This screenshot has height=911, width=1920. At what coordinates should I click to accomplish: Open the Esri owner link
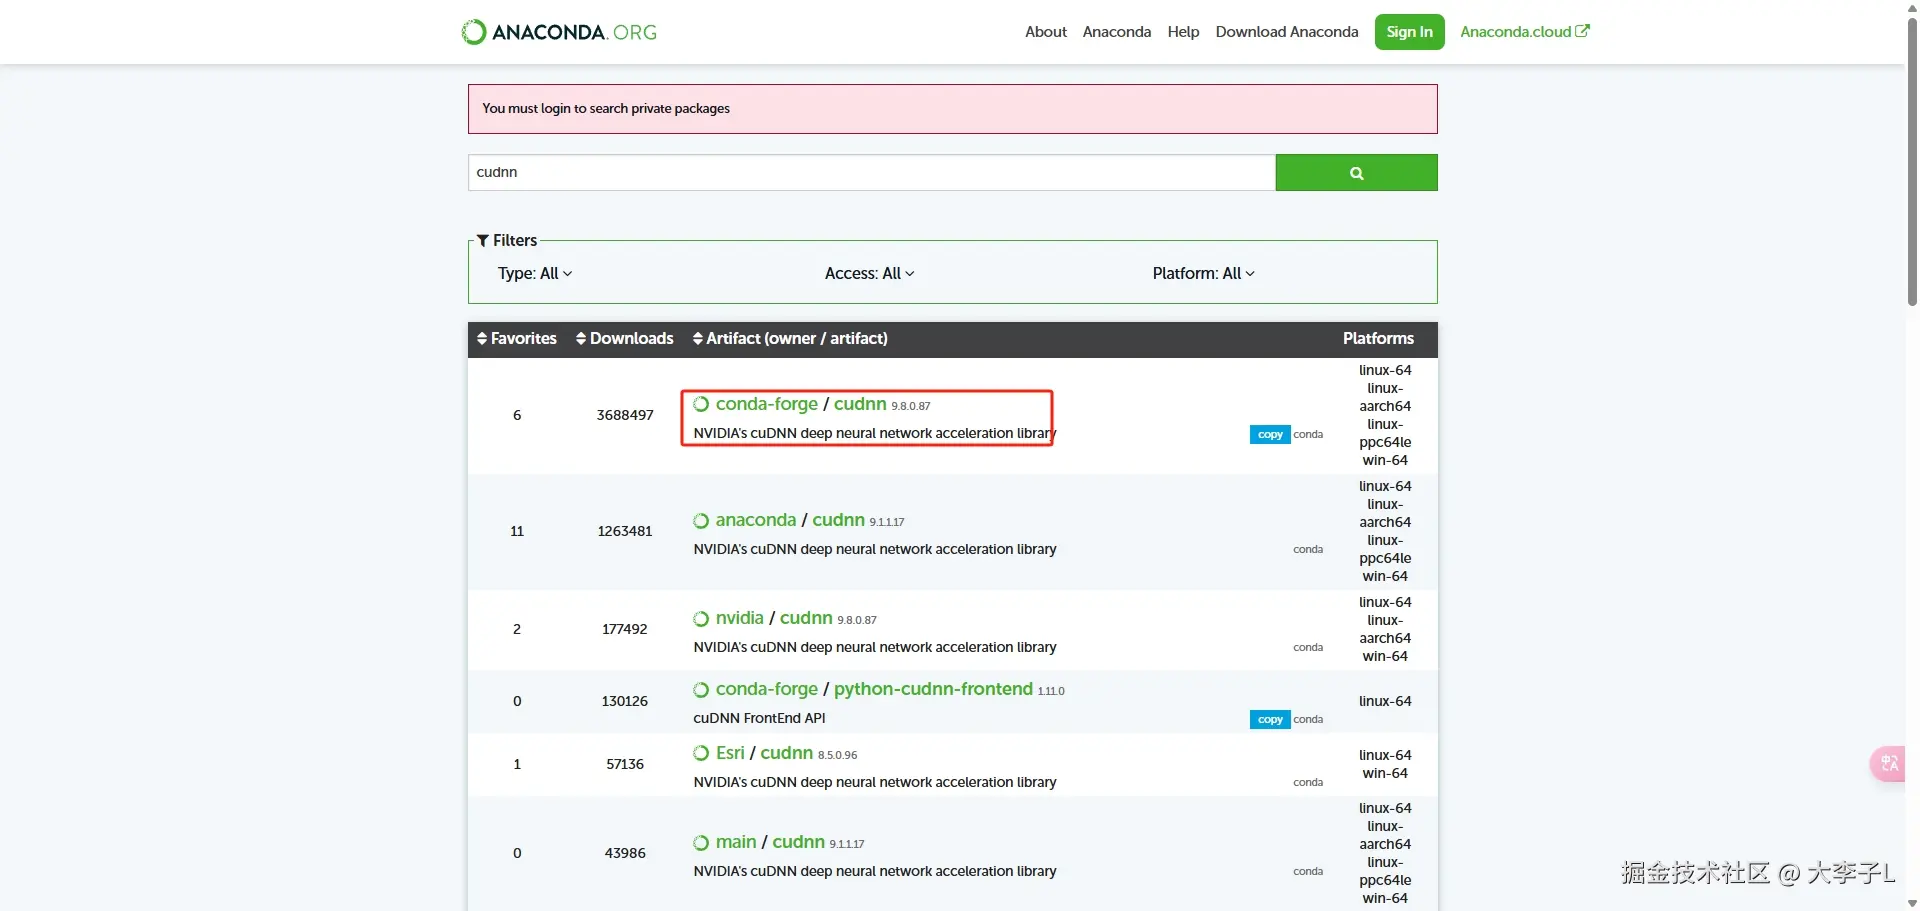tap(730, 753)
